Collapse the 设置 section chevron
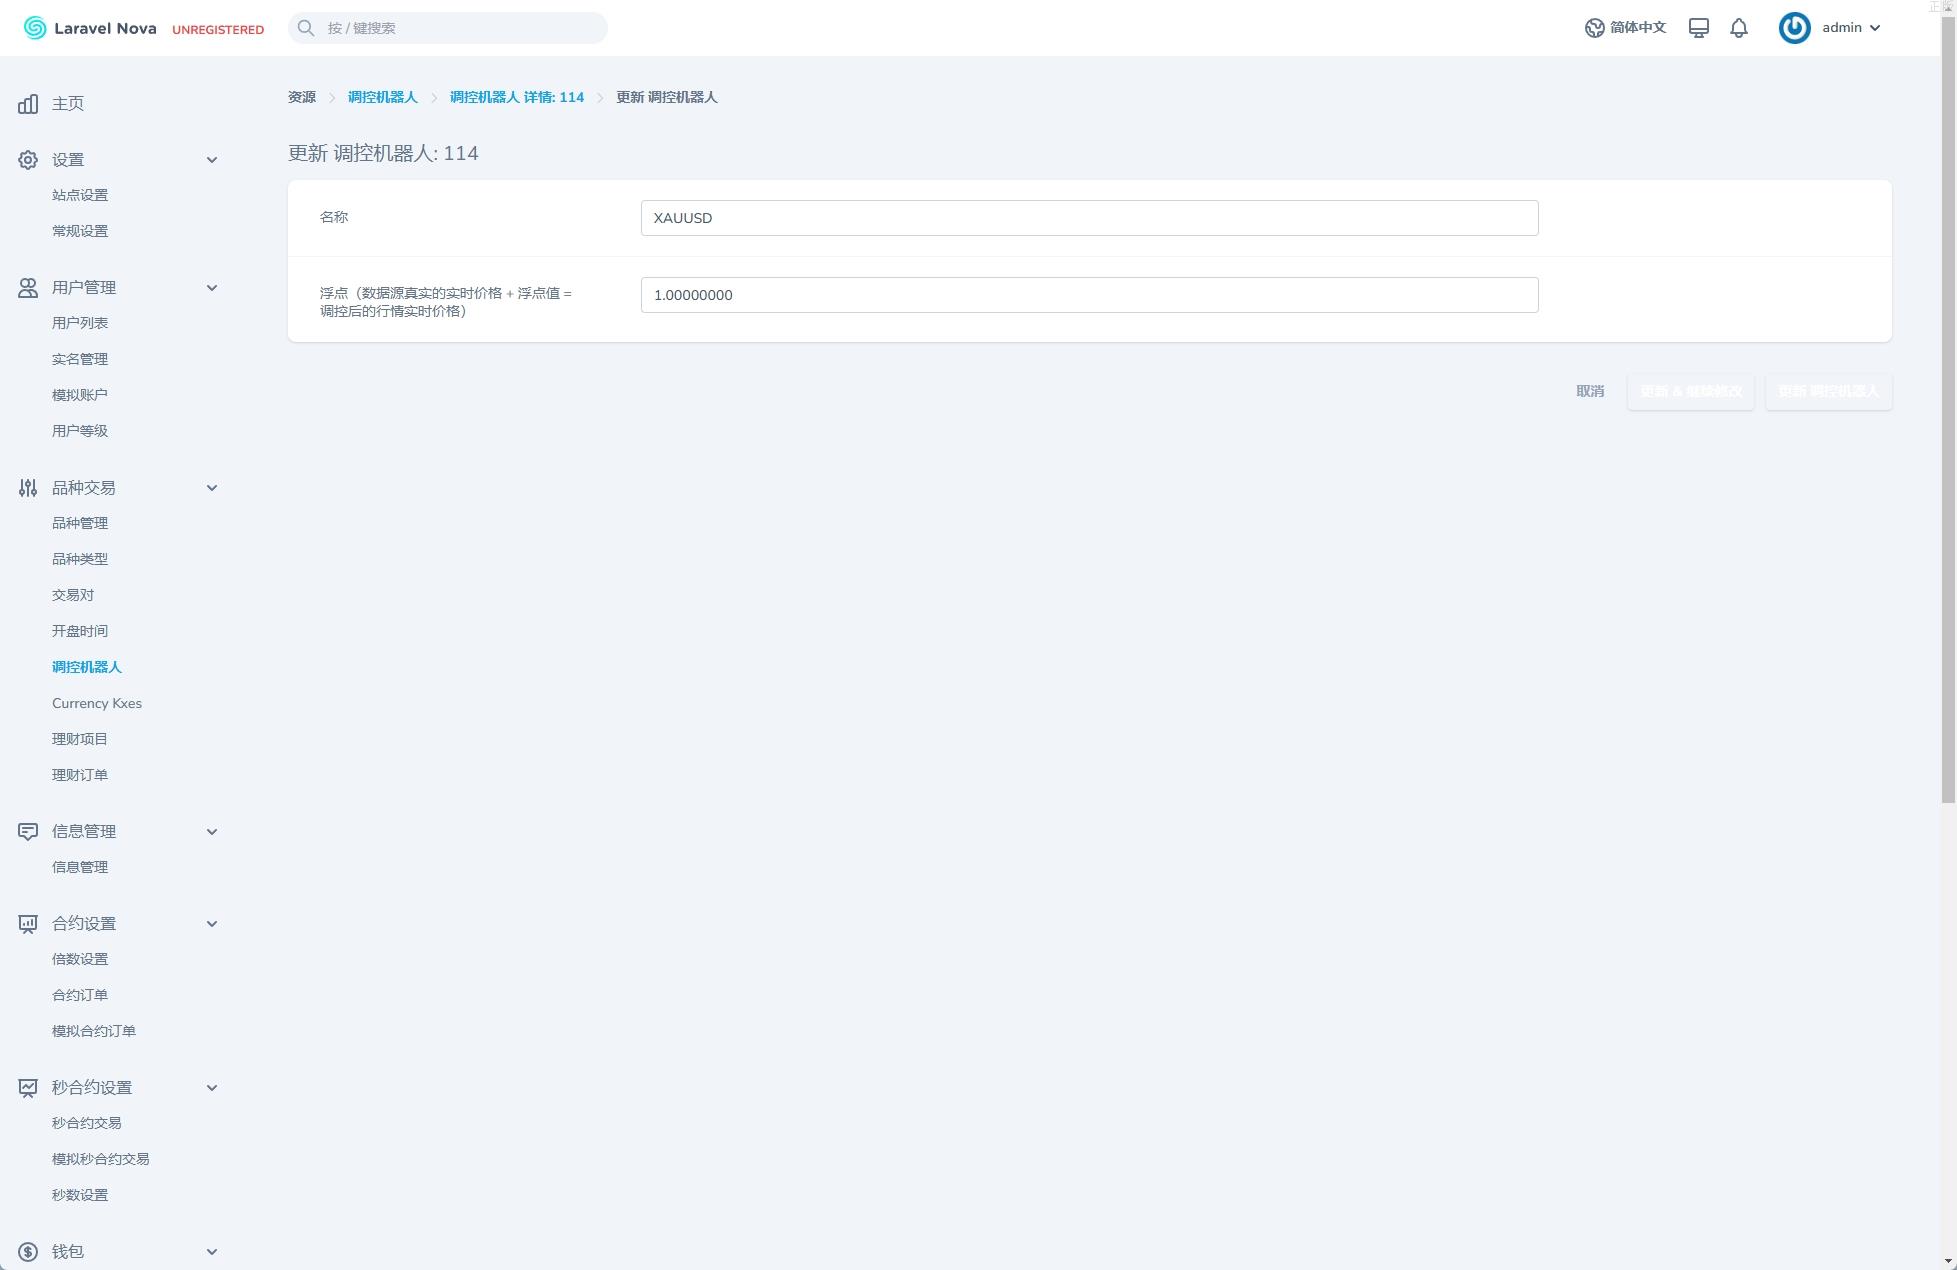Screen dimensions: 1957x1270 click(212, 160)
